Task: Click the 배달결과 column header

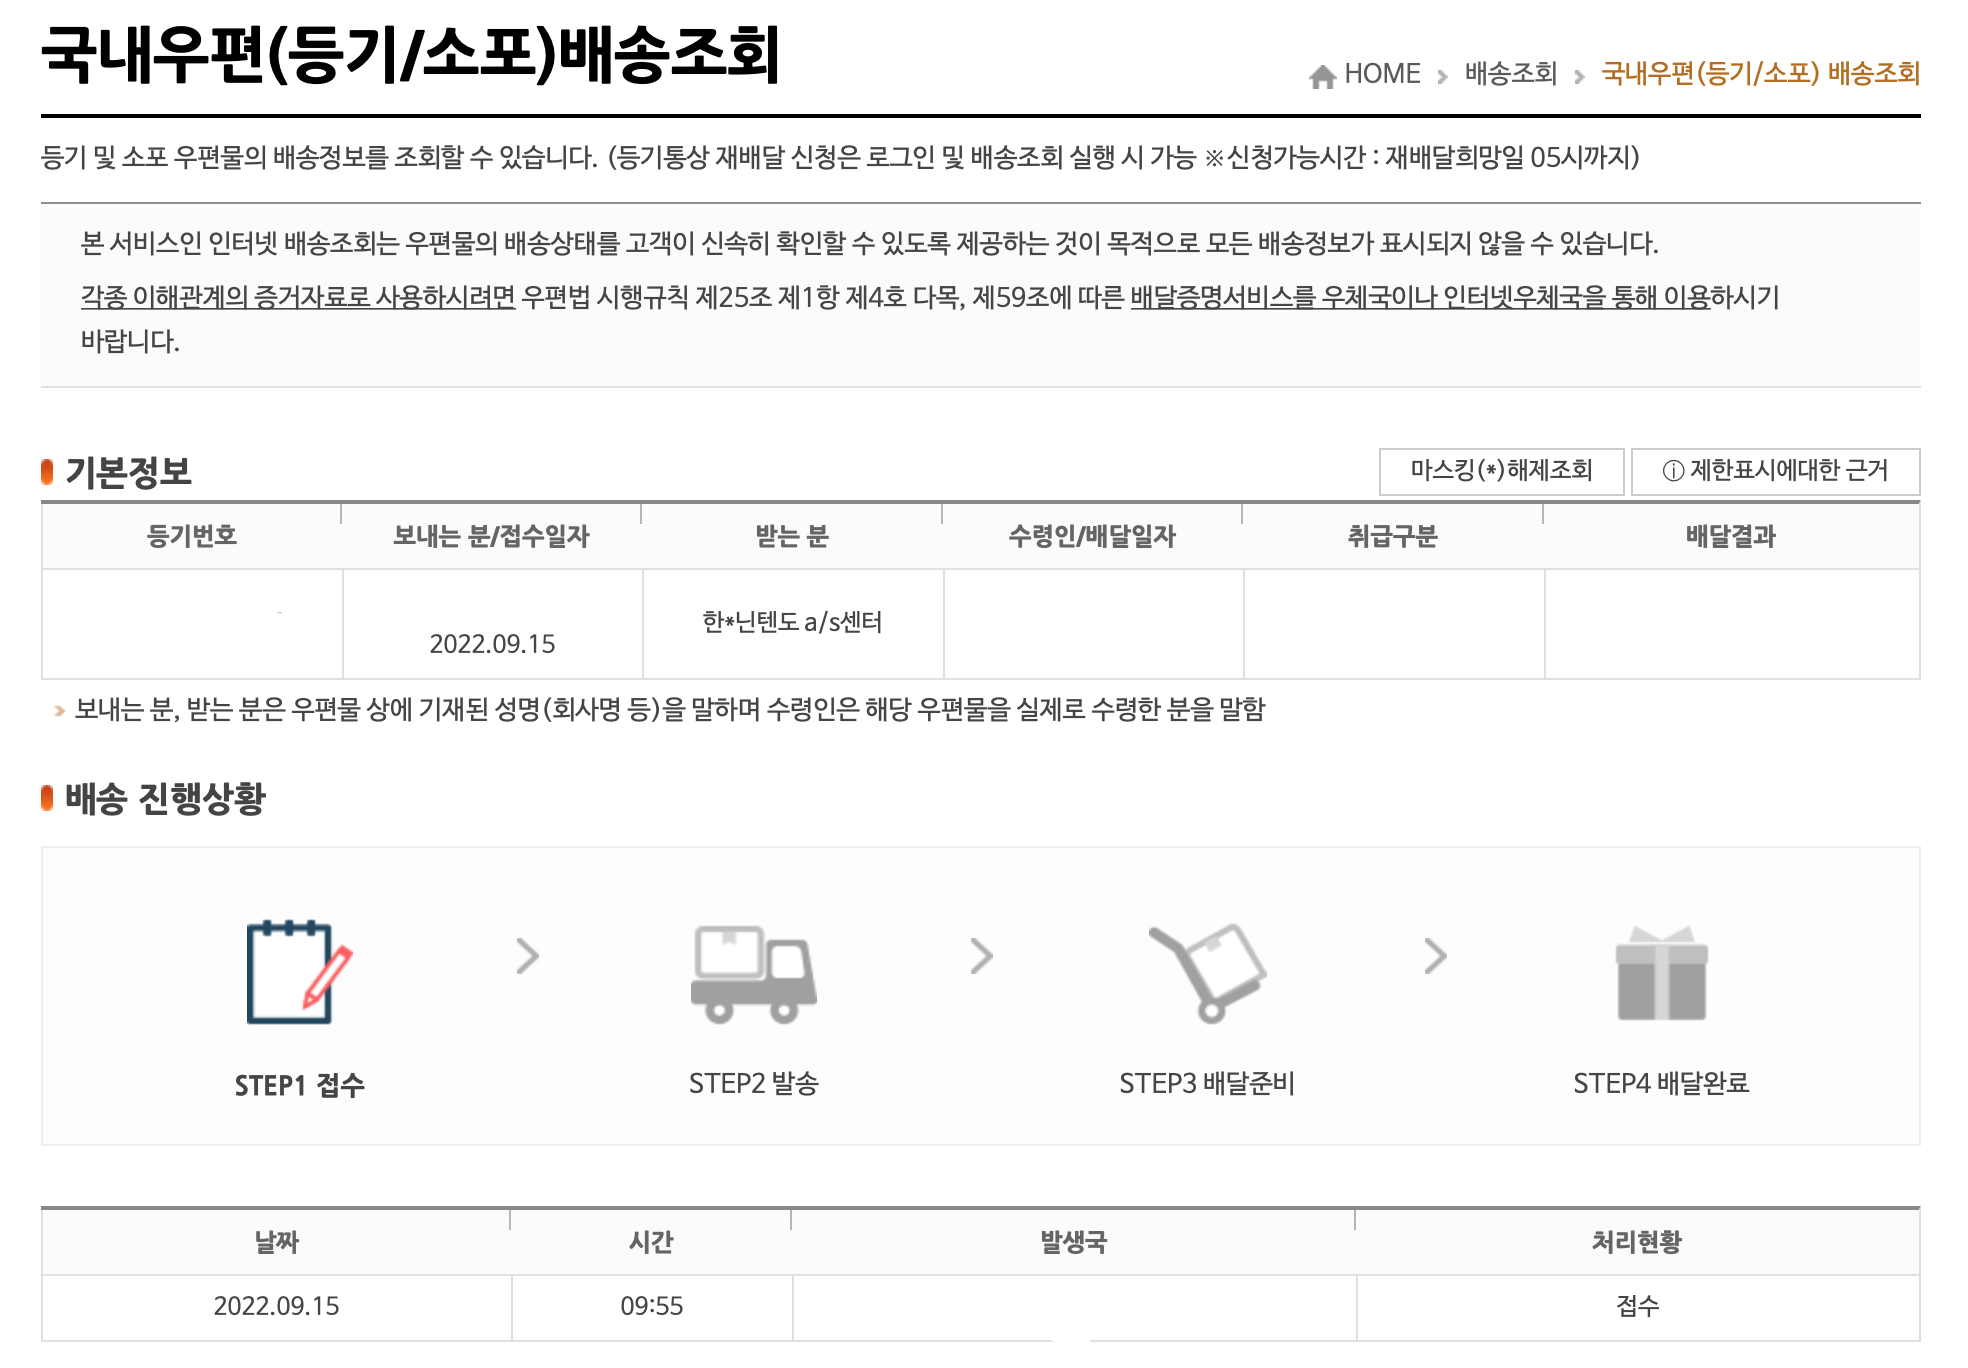Action: 1730,536
